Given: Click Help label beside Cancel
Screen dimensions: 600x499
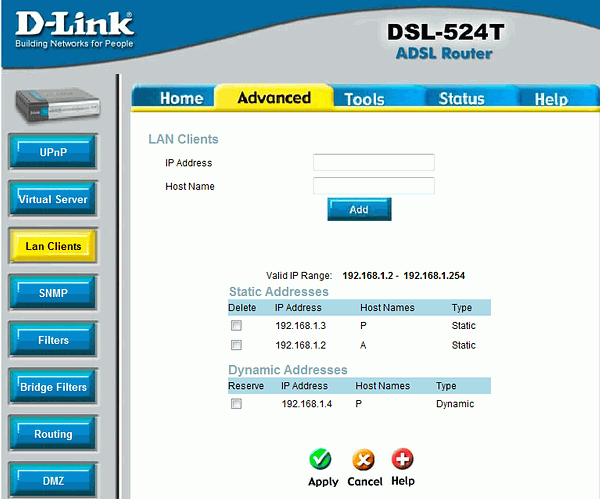Looking at the screenshot, I should 403,481.
